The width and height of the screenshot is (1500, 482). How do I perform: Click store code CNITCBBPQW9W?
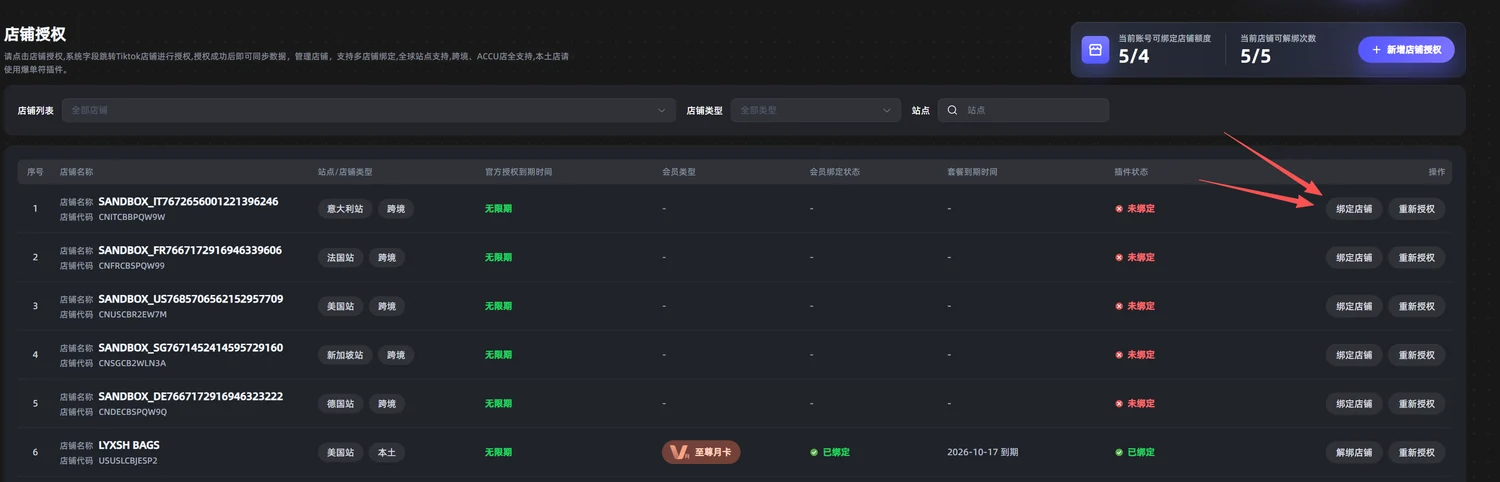(x=132, y=217)
